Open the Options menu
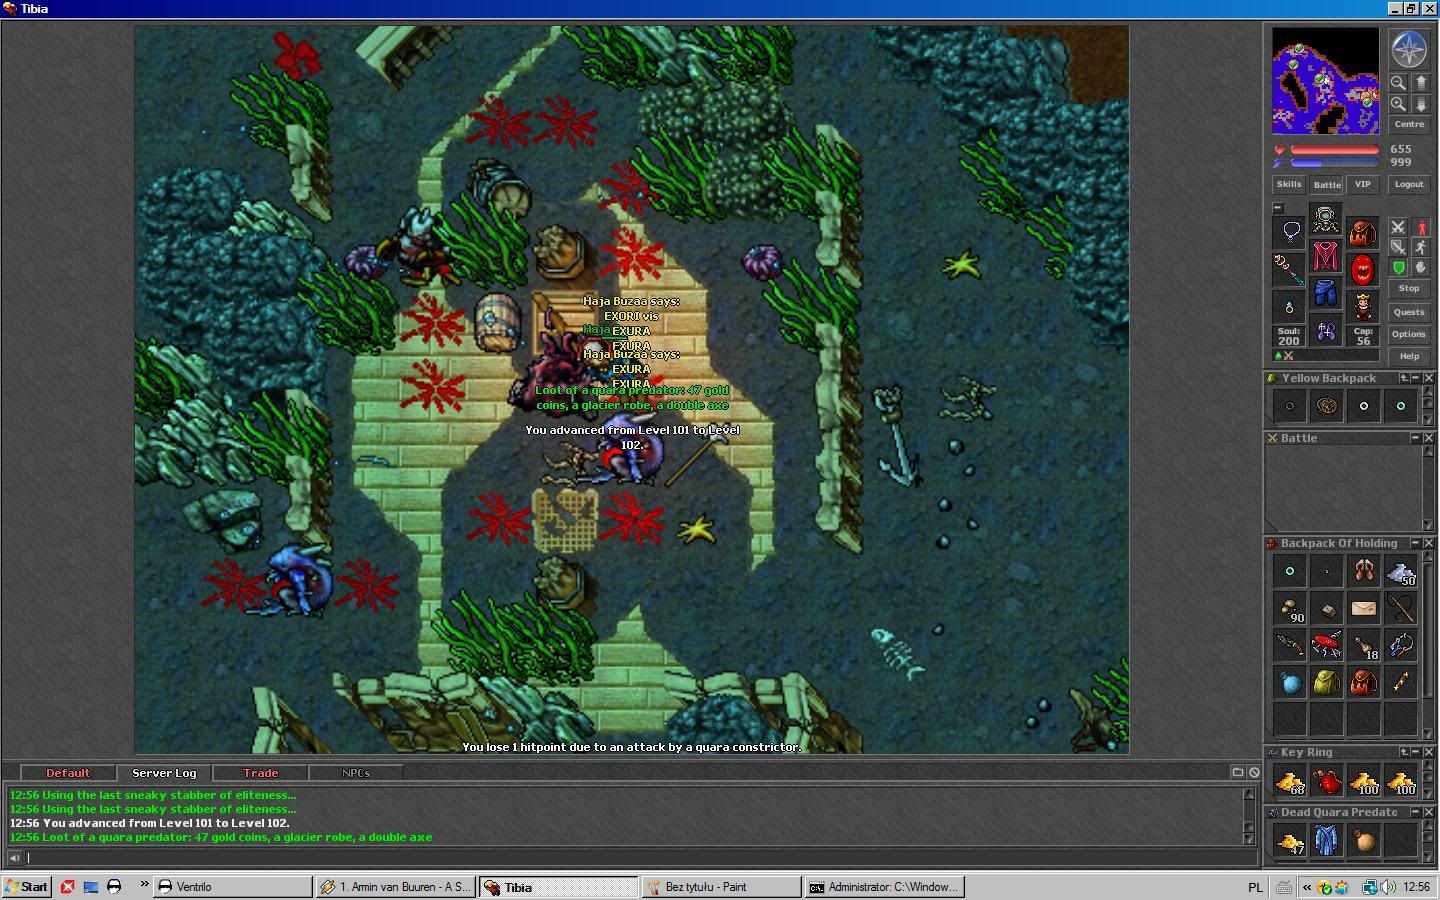The image size is (1440, 900). pyautogui.click(x=1409, y=334)
